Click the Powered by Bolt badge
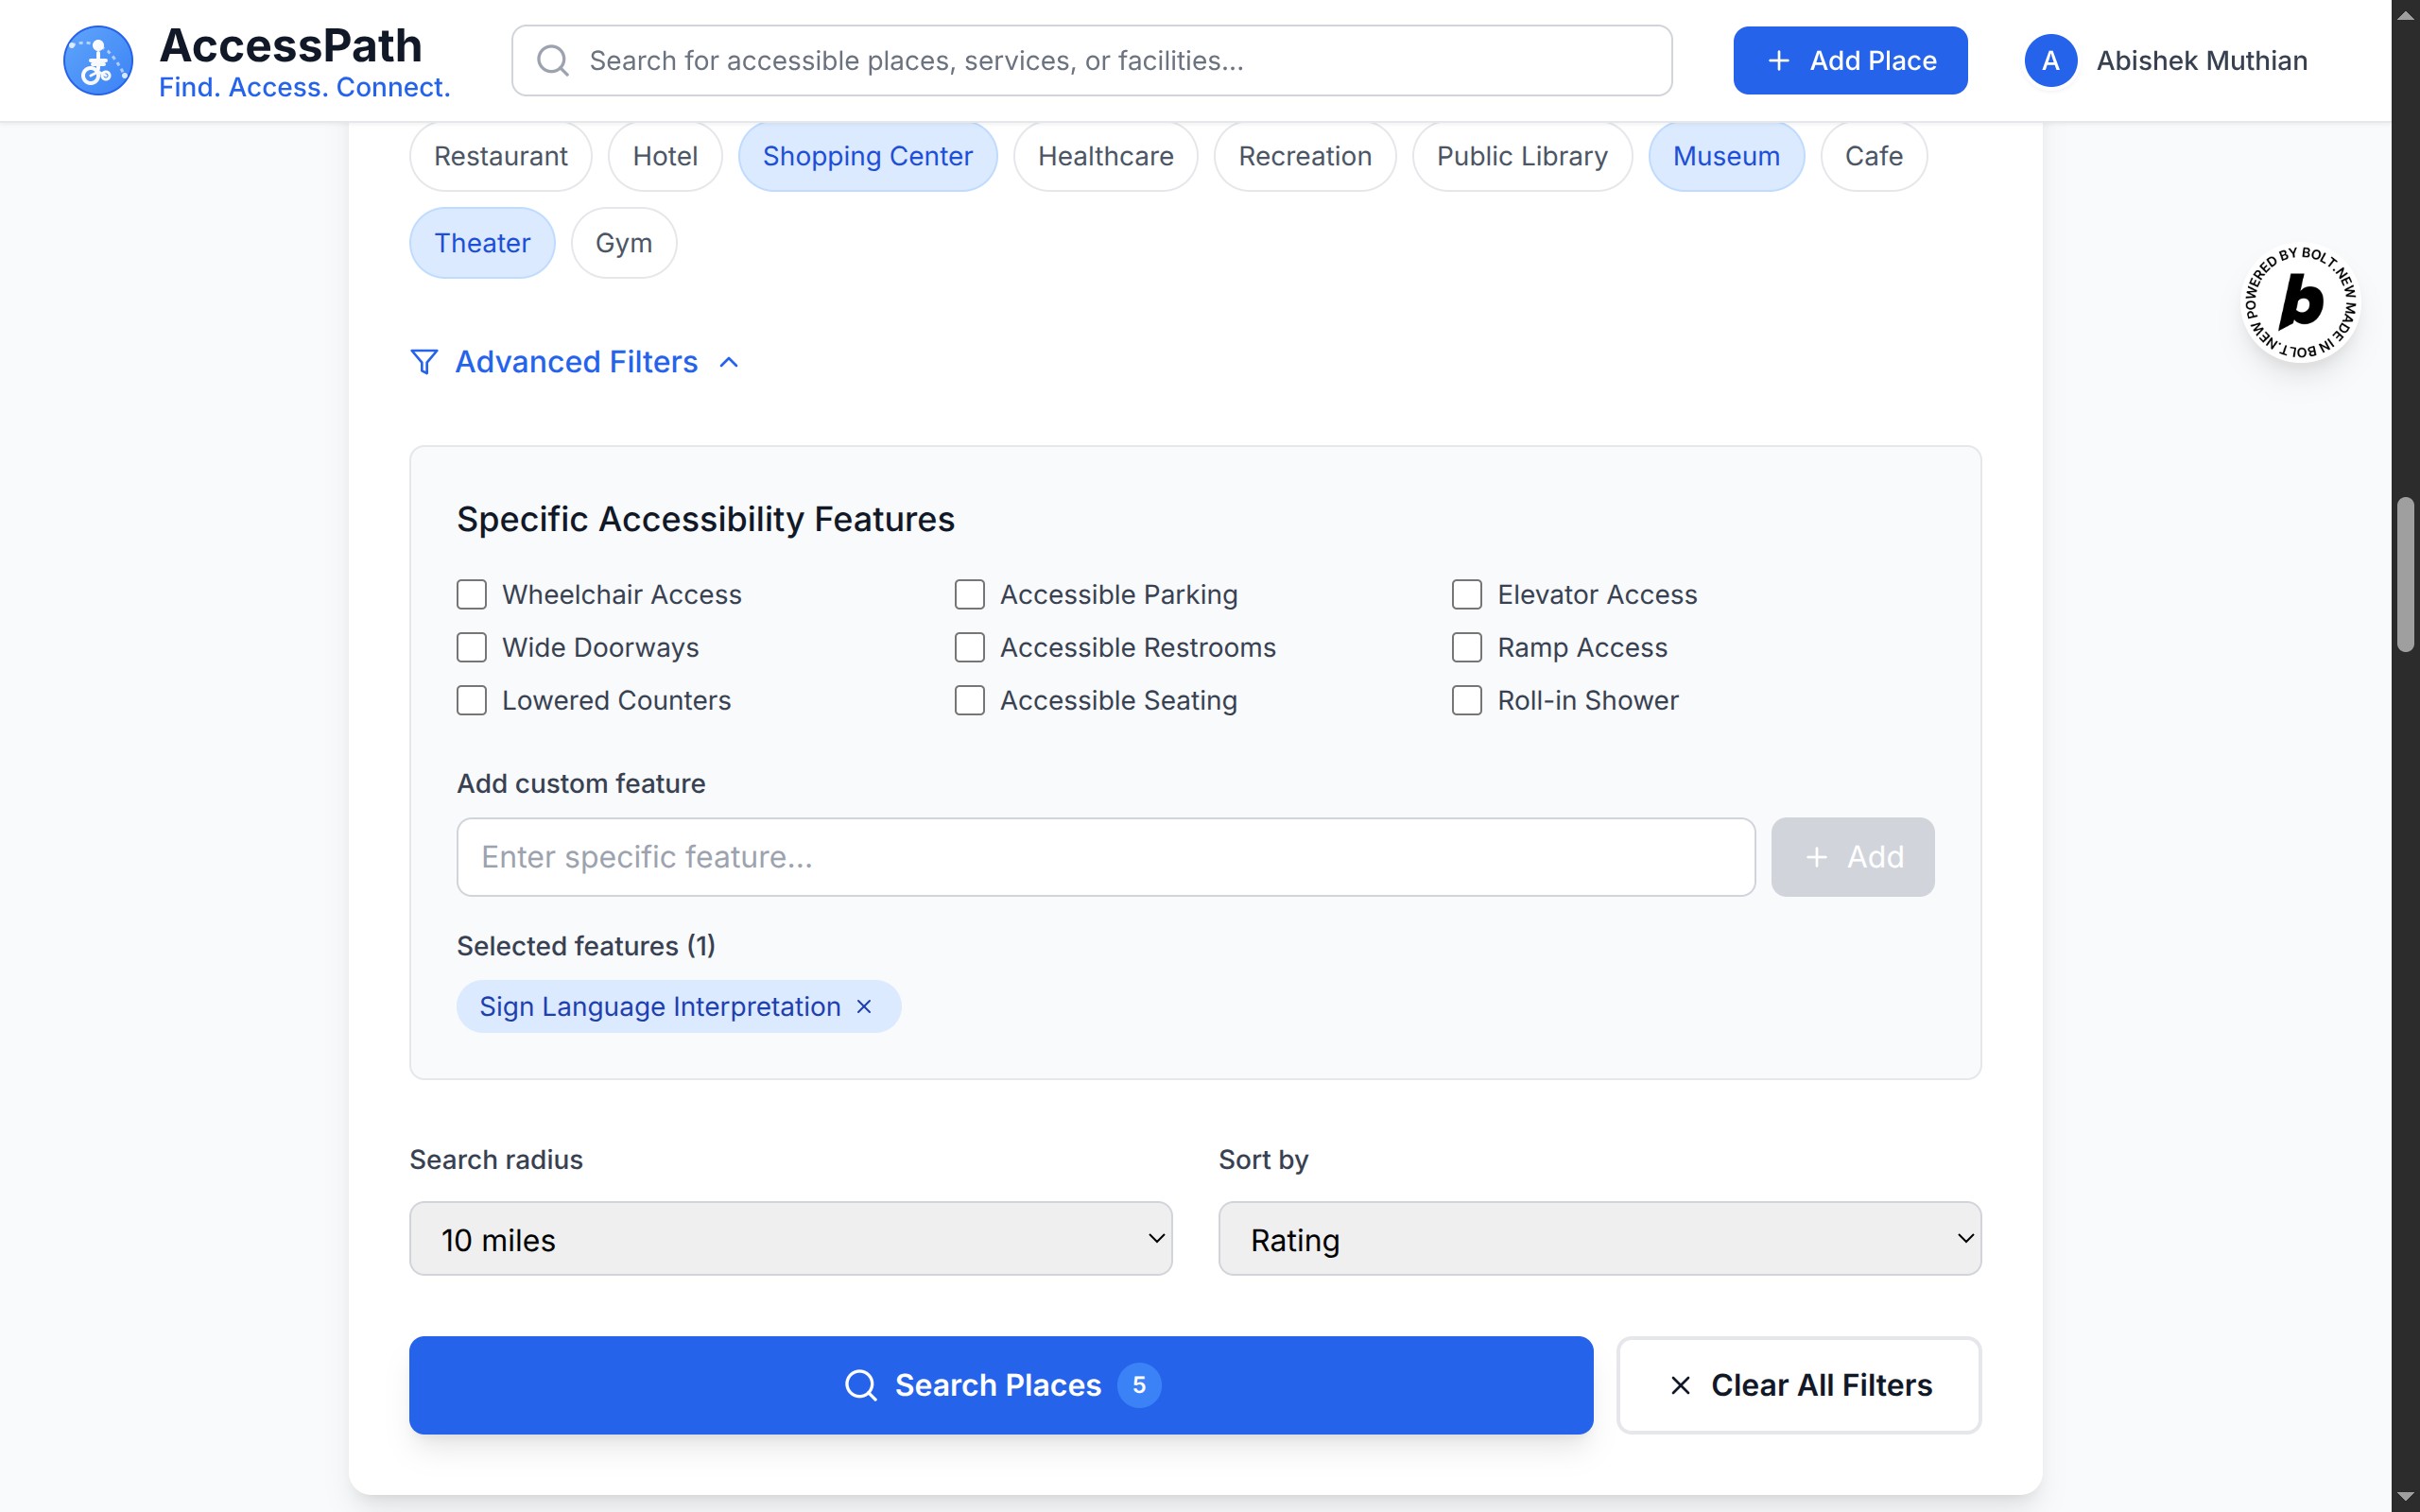This screenshot has height=1512, width=2420. [2300, 303]
